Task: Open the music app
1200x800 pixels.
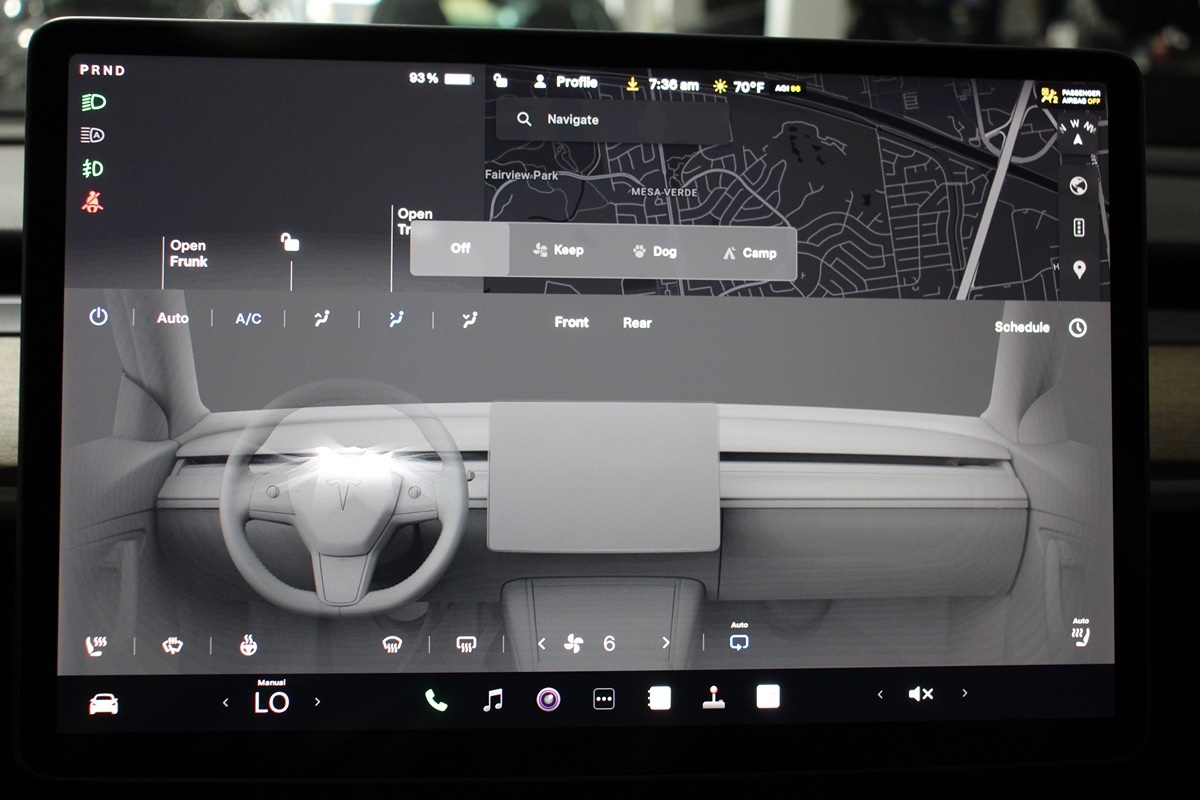Action: [492, 700]
